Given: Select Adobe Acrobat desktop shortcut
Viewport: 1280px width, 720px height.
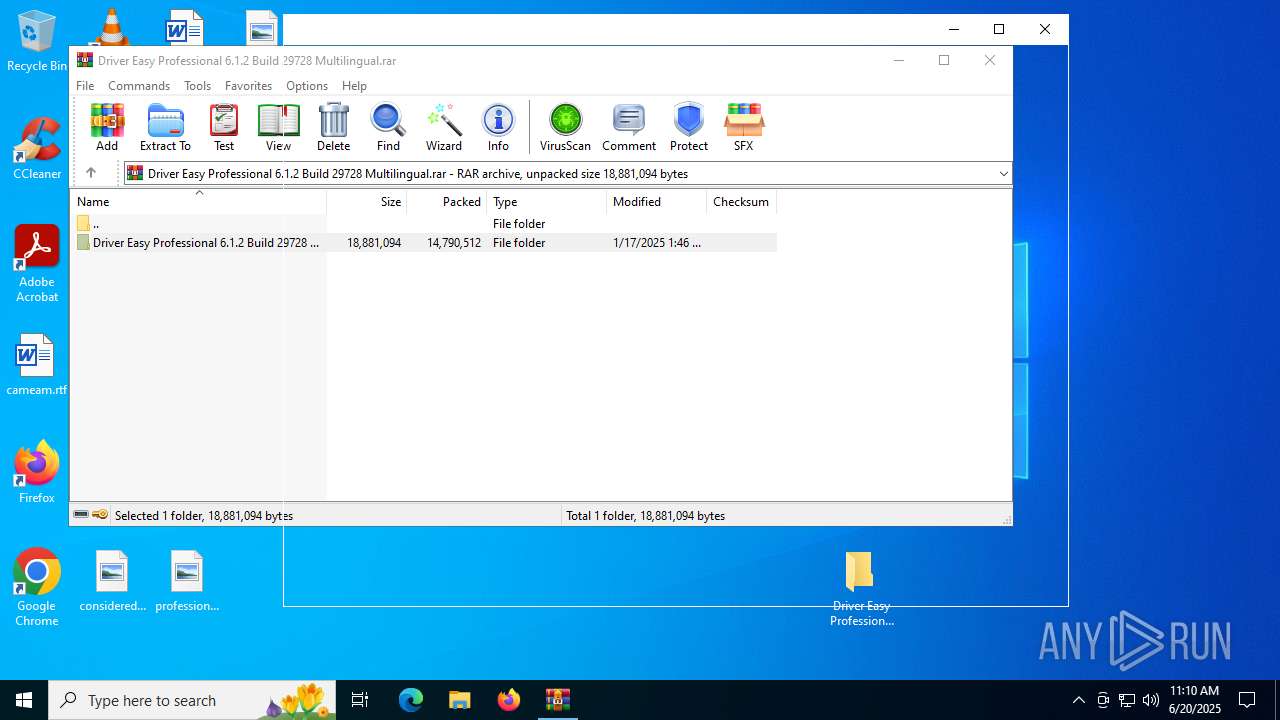Looking at the screenshot, I should [37, 264].
